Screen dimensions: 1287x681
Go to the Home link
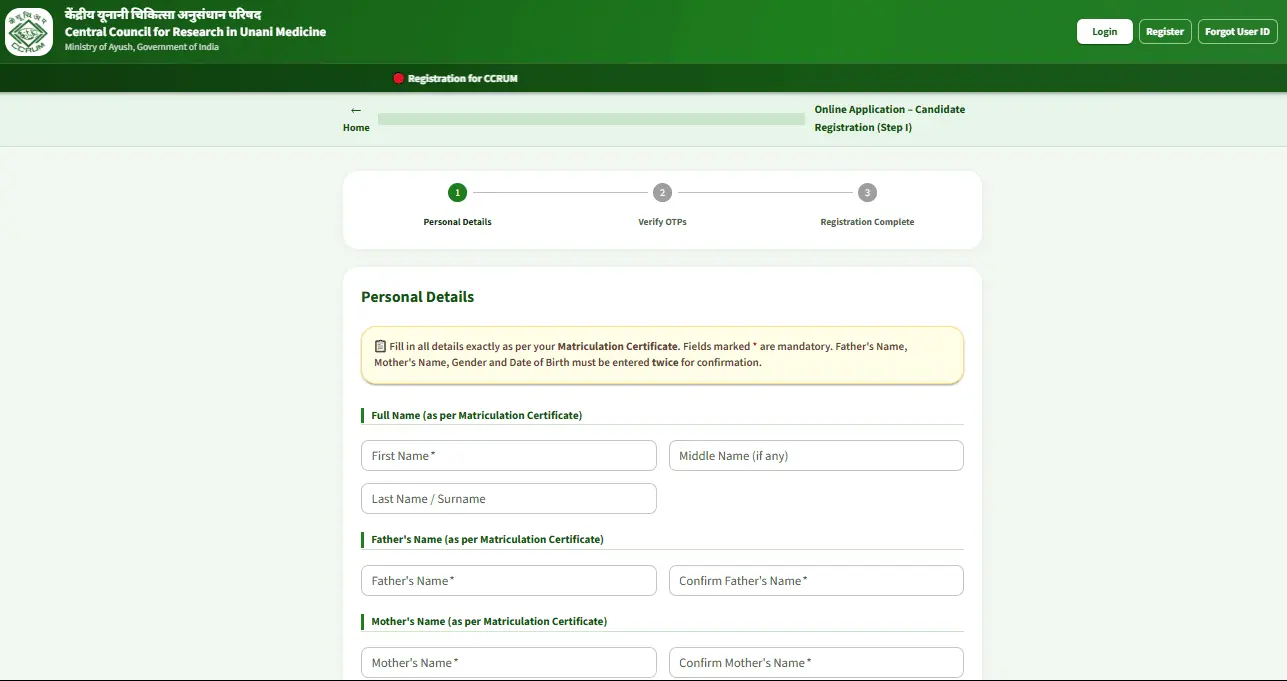[x=356, y=128]
